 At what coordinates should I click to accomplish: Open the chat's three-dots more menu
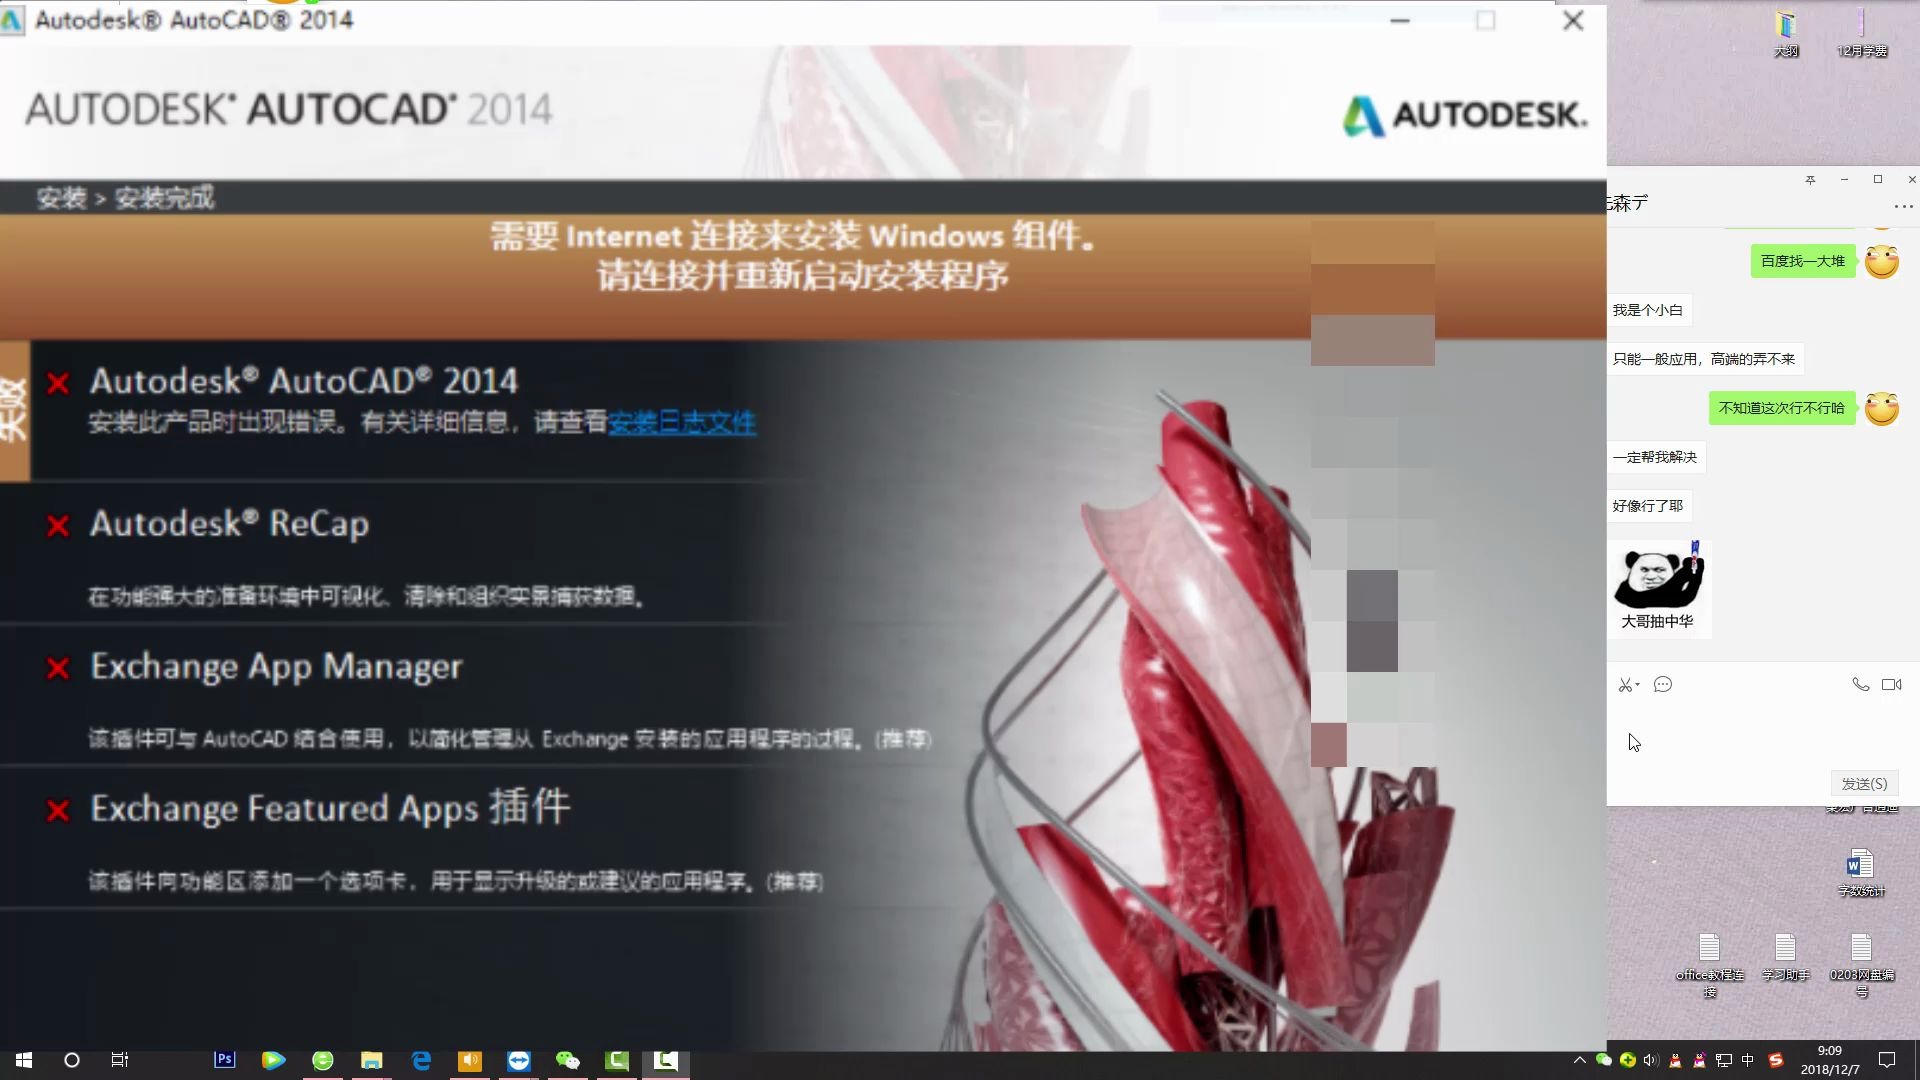pyautogui.click(x=1903, y=207)
